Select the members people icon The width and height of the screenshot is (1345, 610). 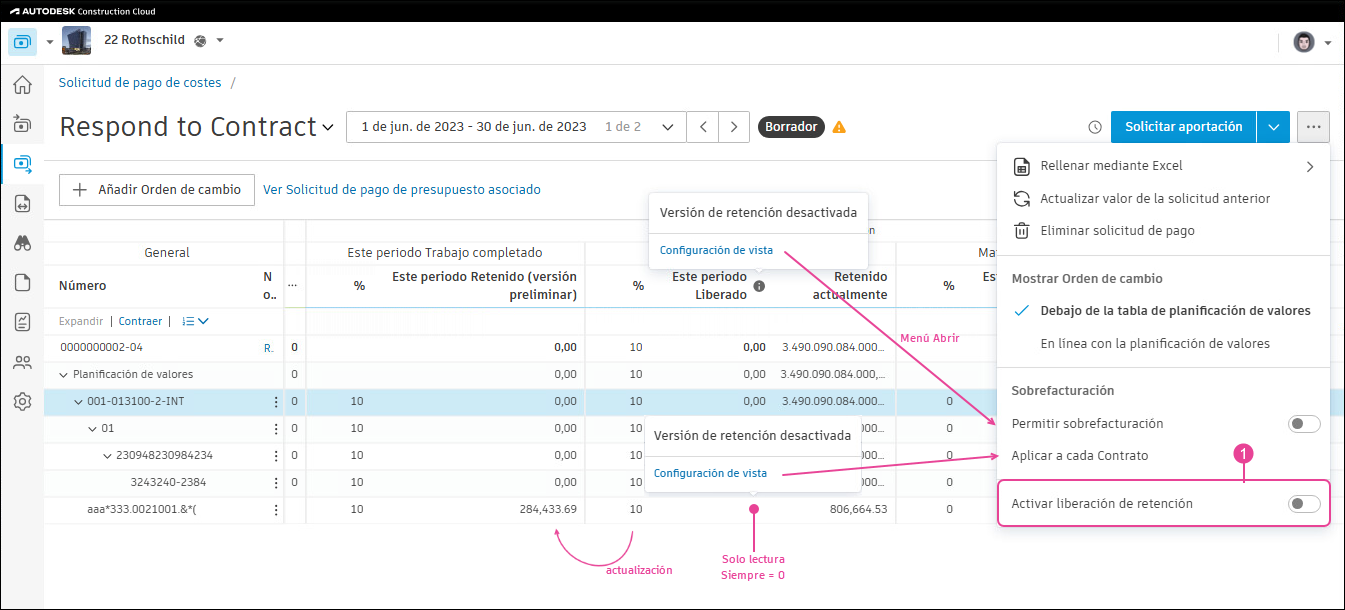point(22,362)
